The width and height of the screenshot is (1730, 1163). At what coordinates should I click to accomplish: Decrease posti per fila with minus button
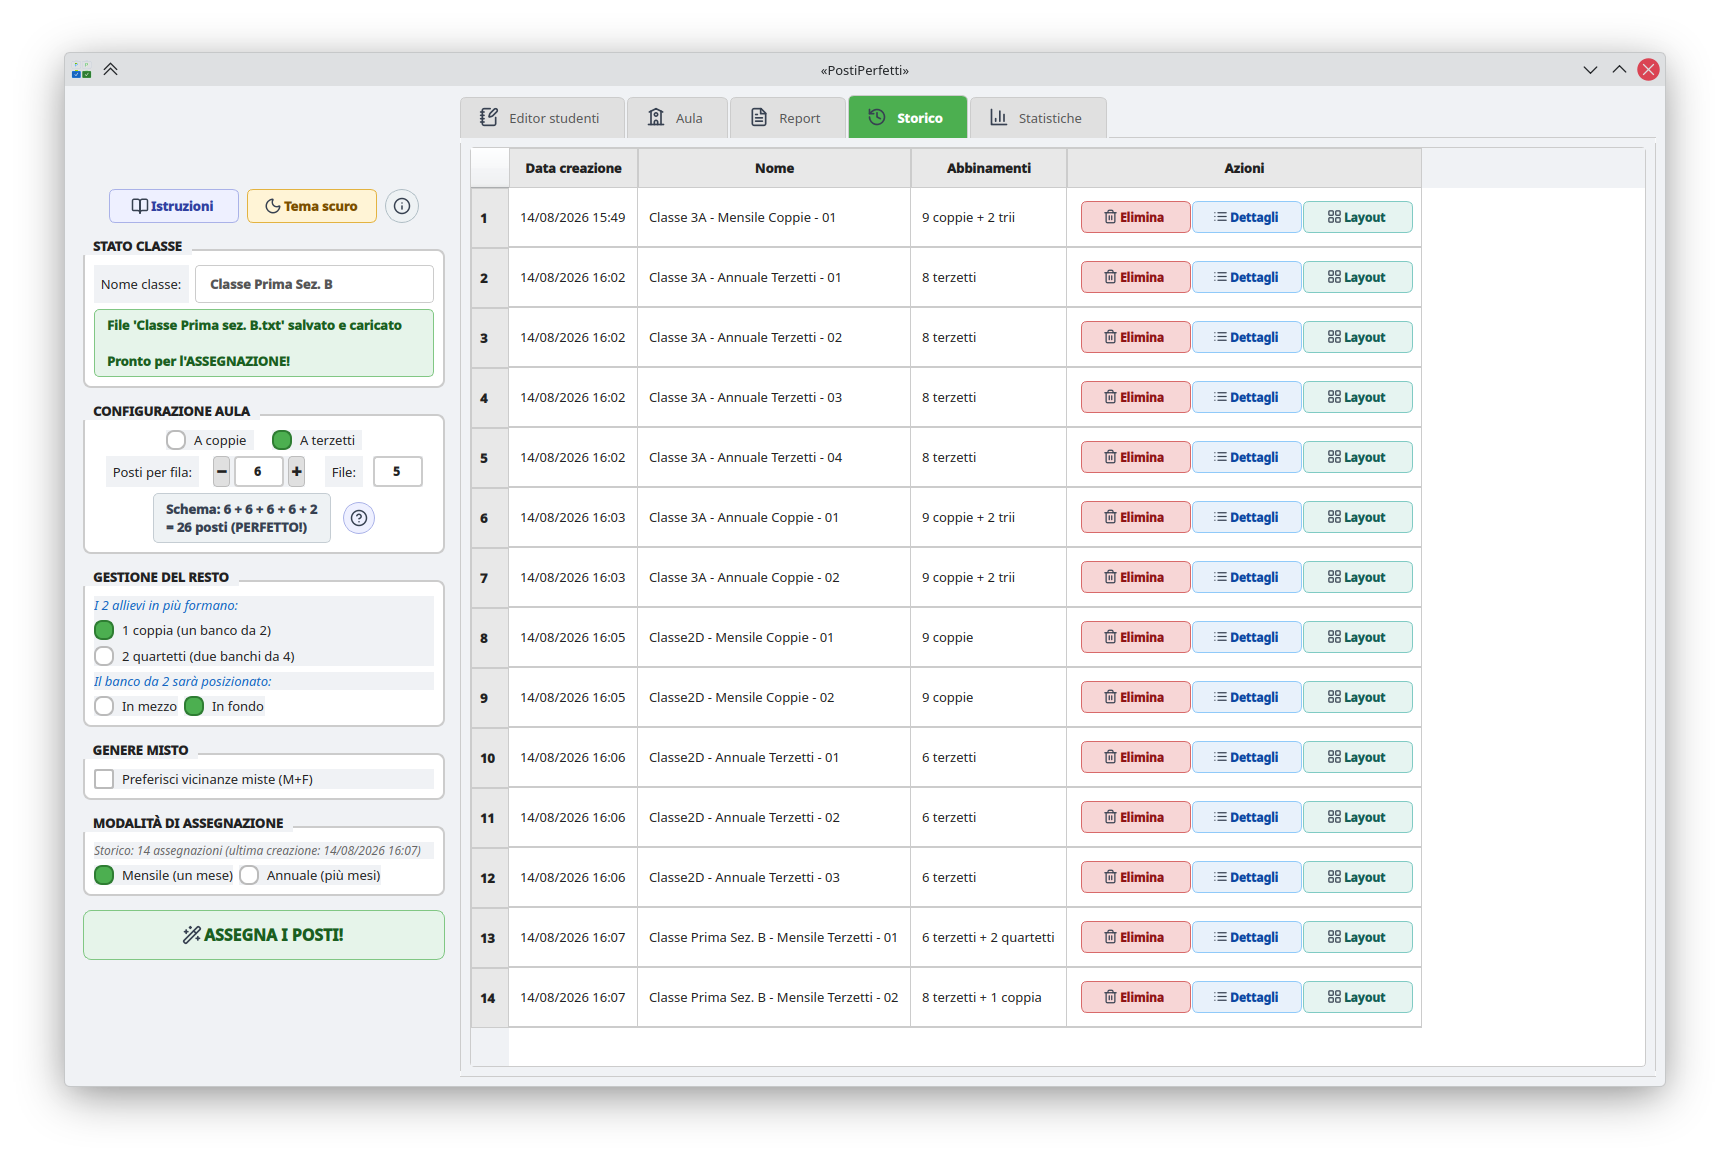coord(222,472)
